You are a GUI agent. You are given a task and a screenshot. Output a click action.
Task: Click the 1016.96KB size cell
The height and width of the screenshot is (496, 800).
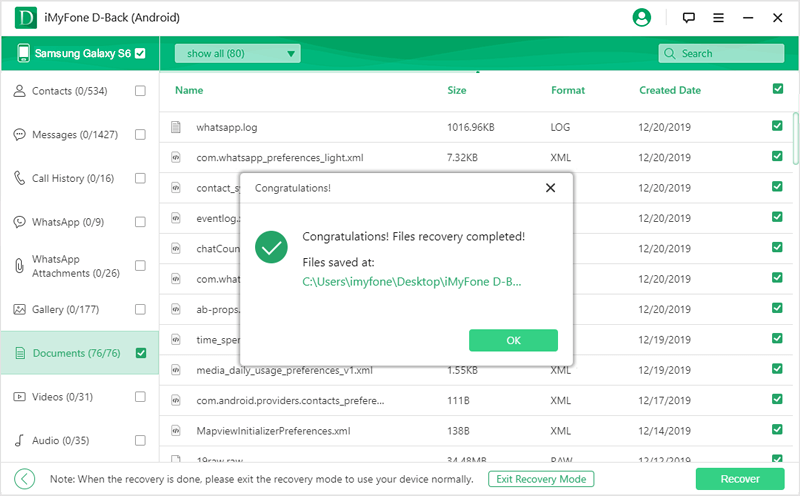470,127
